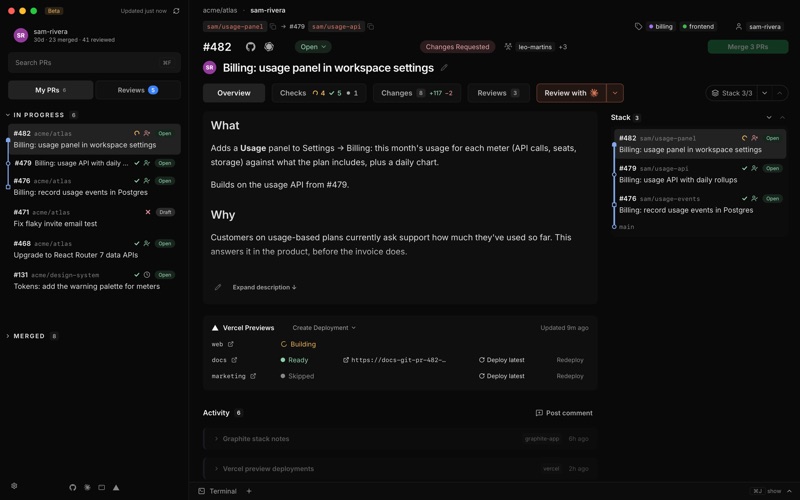Image resolution: width=800 pixels, height=500 pixels.
Task: Click the assignee person icon beside sam-rivera
Action: pos(738,27)
